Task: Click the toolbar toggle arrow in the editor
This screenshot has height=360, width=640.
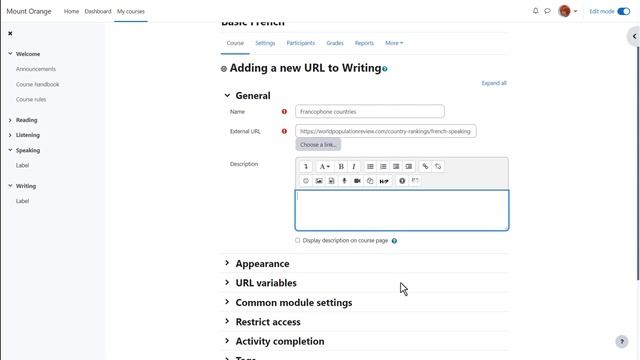Action: click(x=306, y=167)
